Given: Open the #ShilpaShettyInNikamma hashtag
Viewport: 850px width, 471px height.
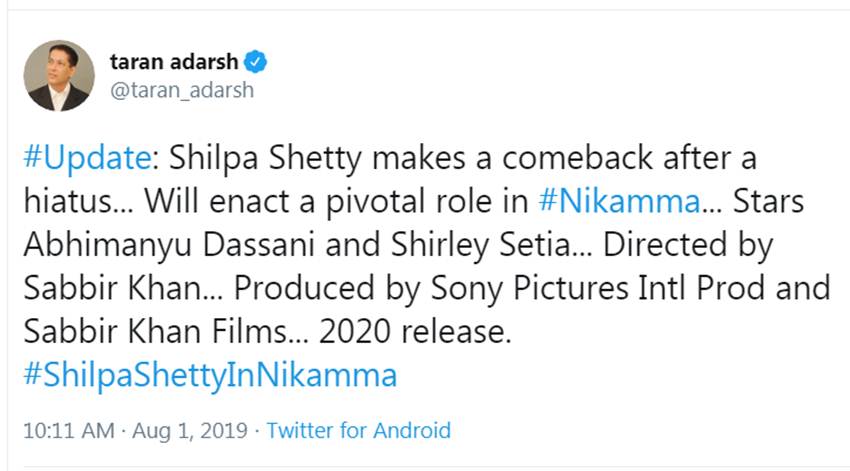Looking at the screenshot, I should (209, 375).
